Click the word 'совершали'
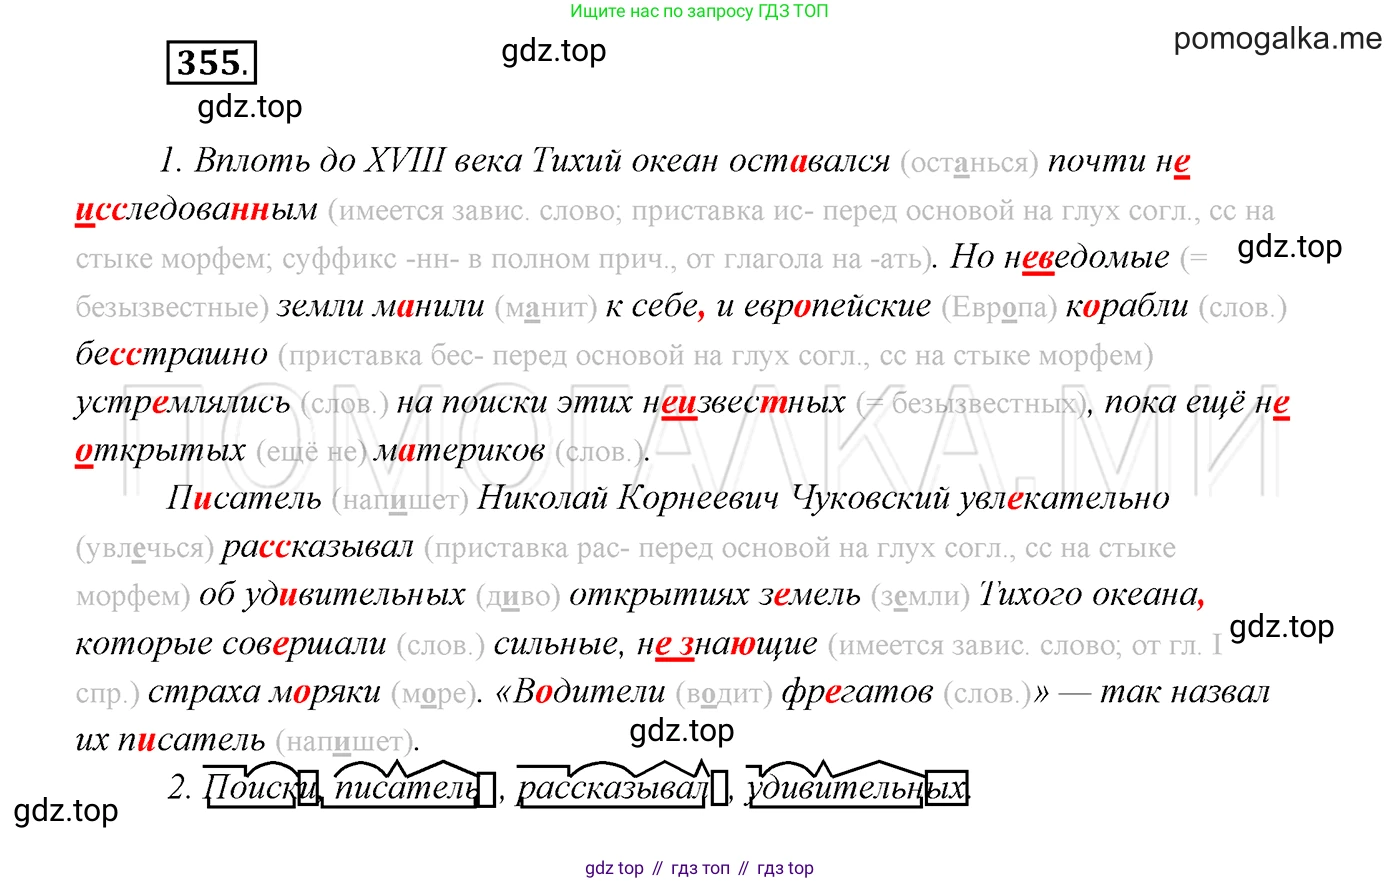The height and width of the screenshot is (883, 1400). (305, 643)
